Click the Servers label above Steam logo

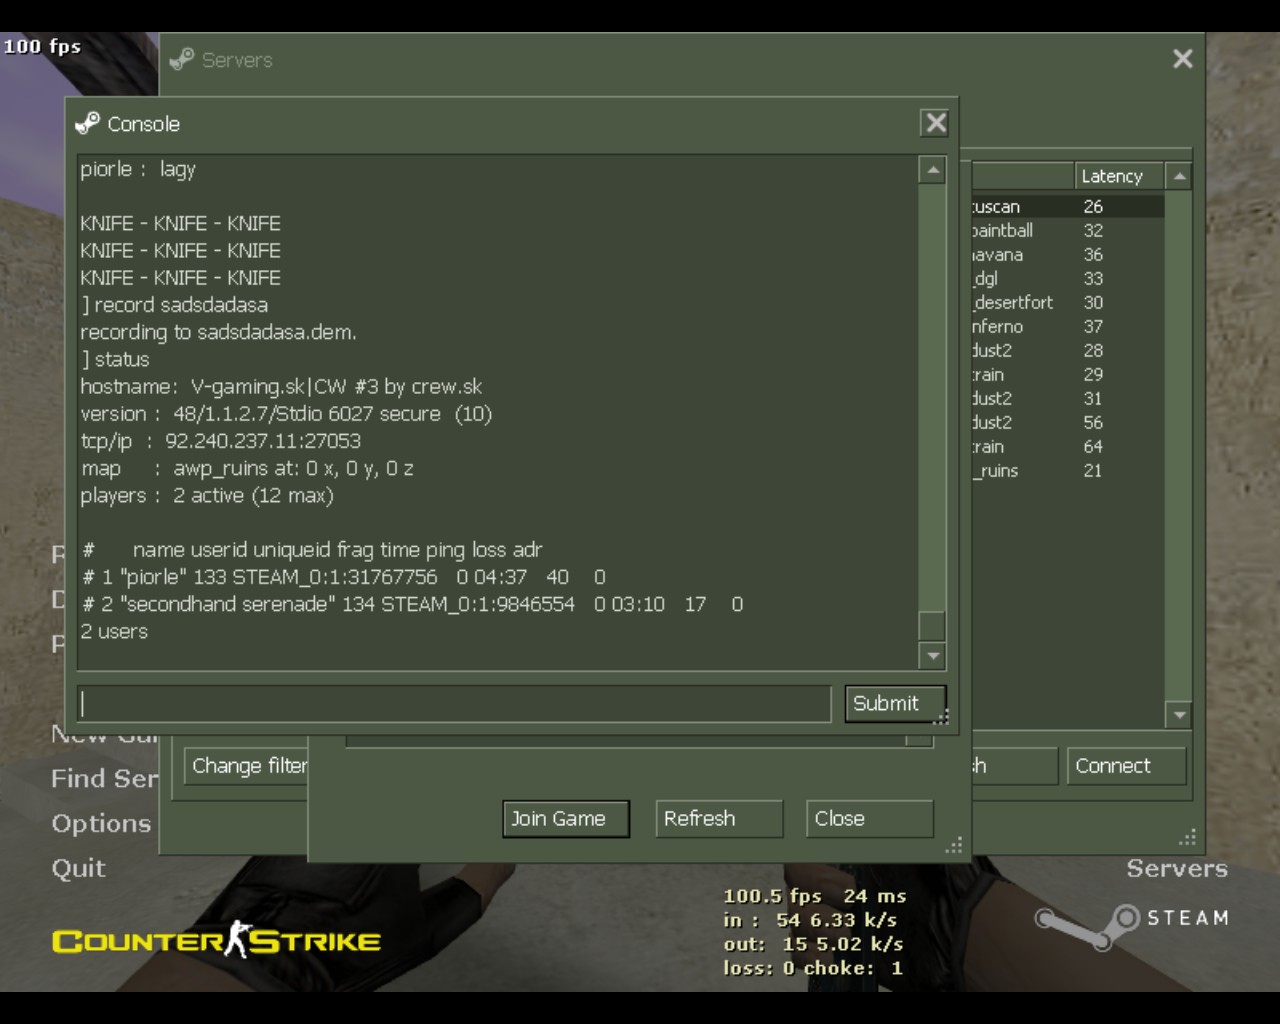(1177, 868)
